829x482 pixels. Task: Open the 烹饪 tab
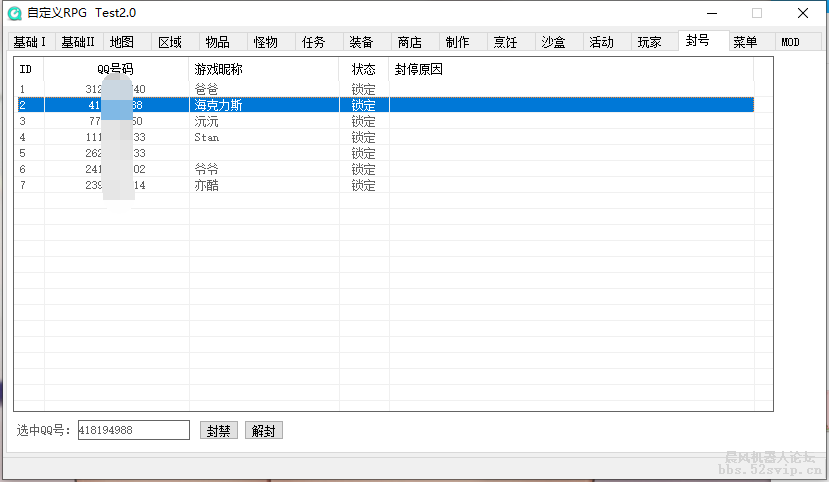click(505, 42)
